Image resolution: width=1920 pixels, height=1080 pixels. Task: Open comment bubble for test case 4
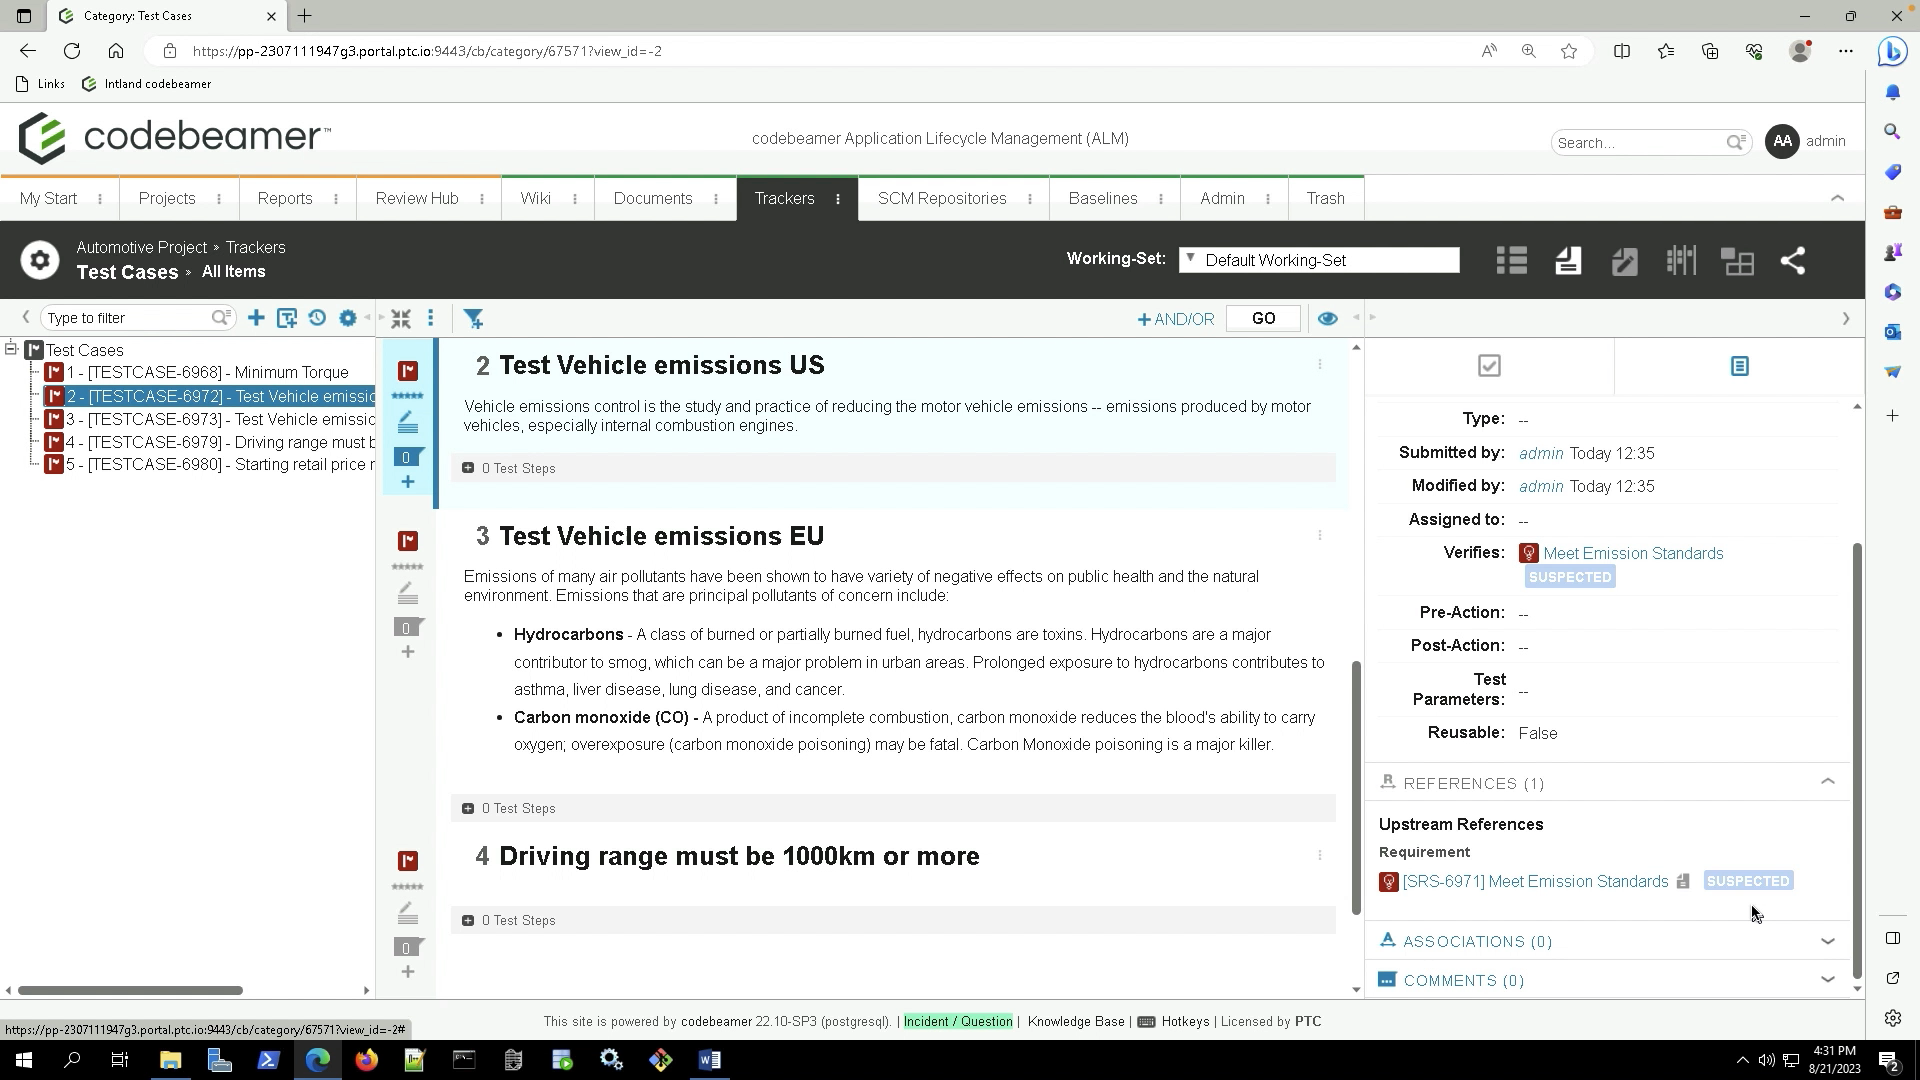407,947
